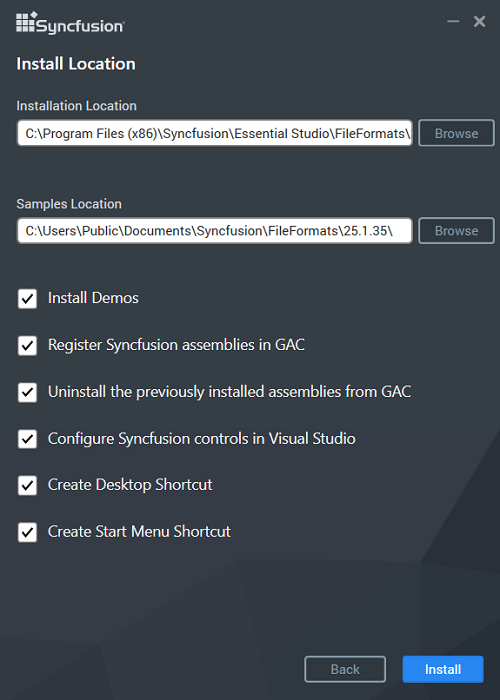Click the 'Samples Location' field label

pyautogui.click(x=69, y=204)
